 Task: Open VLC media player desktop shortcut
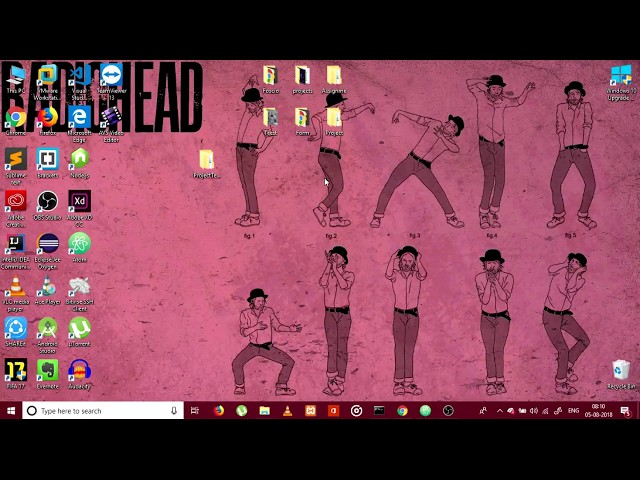coord(16,294)
